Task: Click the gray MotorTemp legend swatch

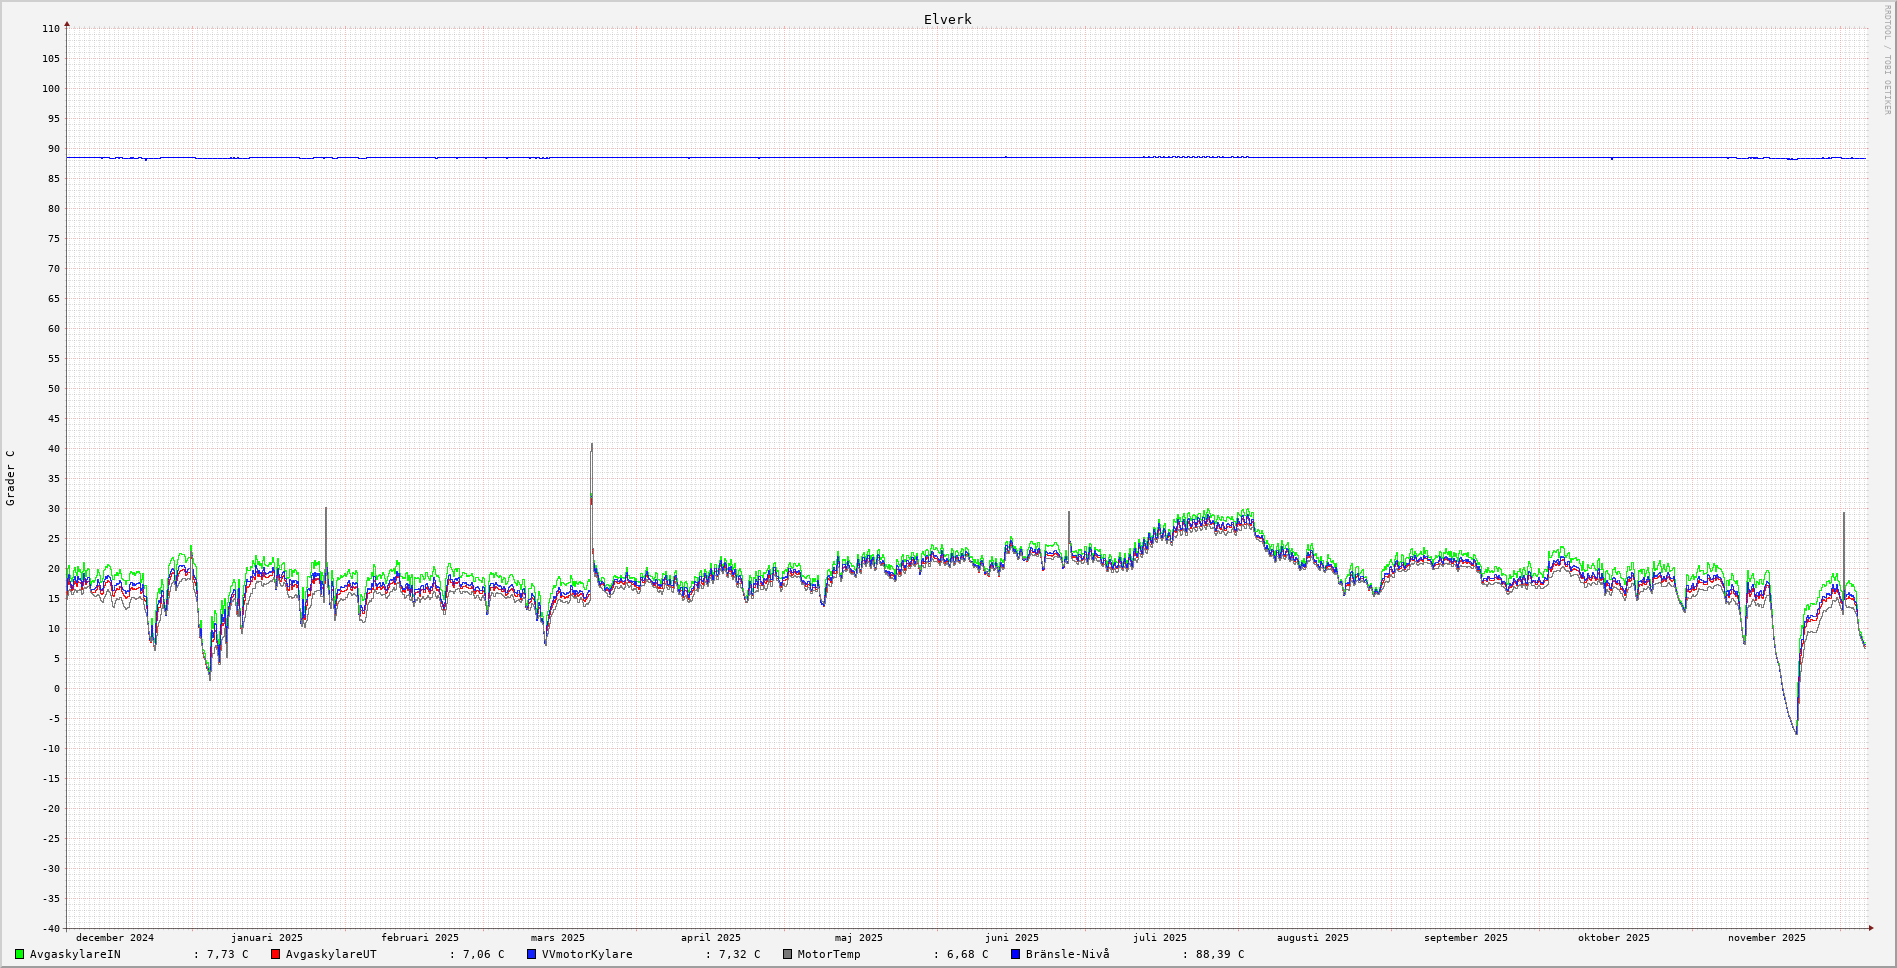Action: (x=787, y=954)
